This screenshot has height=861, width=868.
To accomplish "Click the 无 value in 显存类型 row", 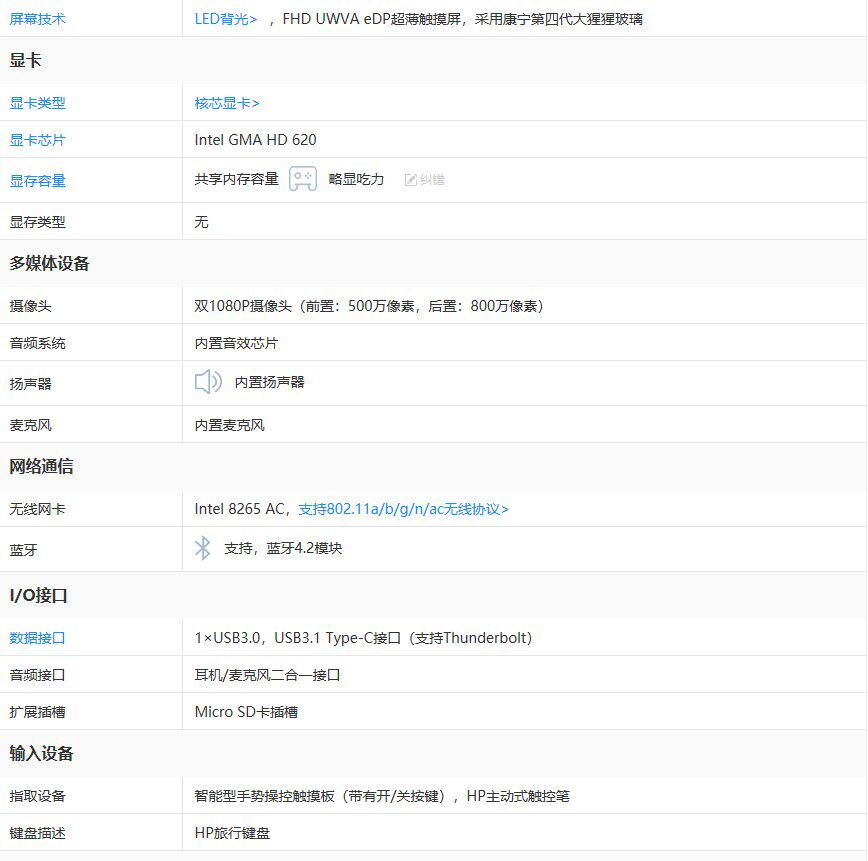I will (x=201, y=222).
